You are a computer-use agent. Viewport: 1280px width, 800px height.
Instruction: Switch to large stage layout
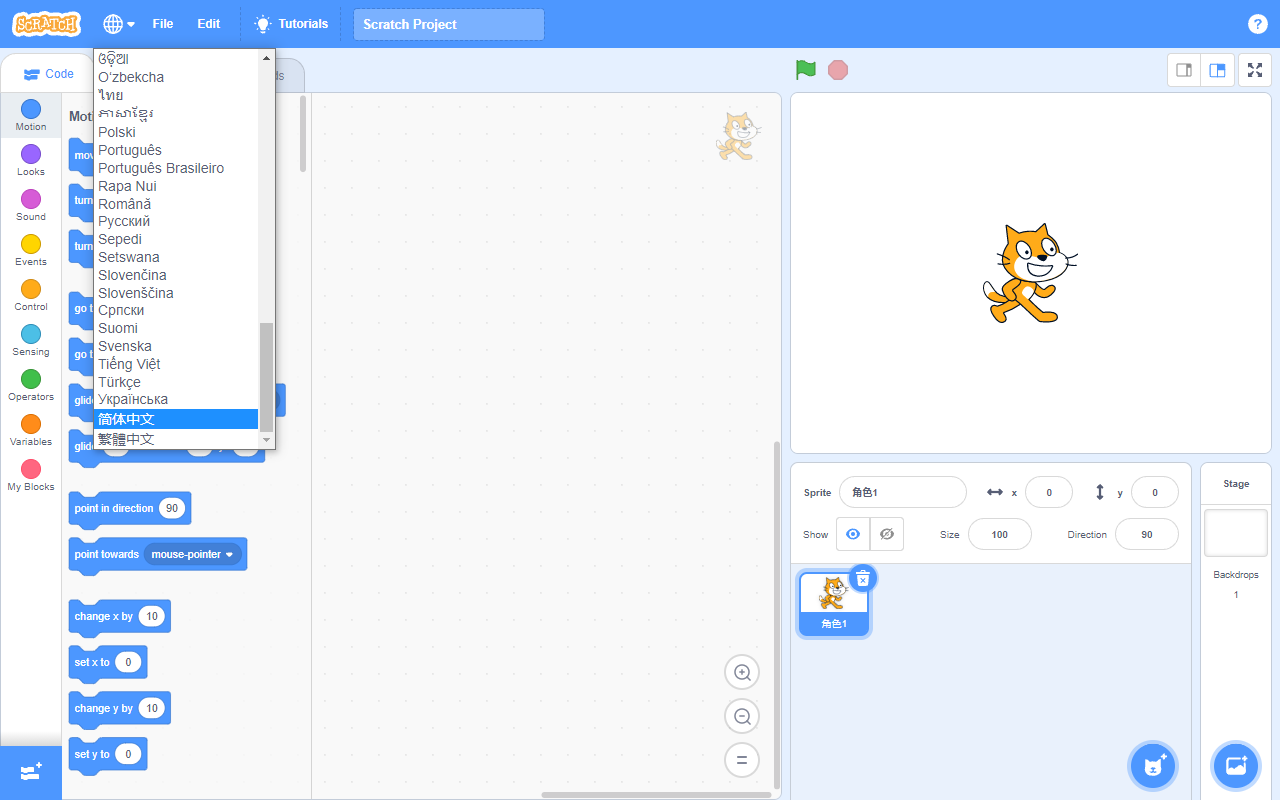click(1217, 70)
